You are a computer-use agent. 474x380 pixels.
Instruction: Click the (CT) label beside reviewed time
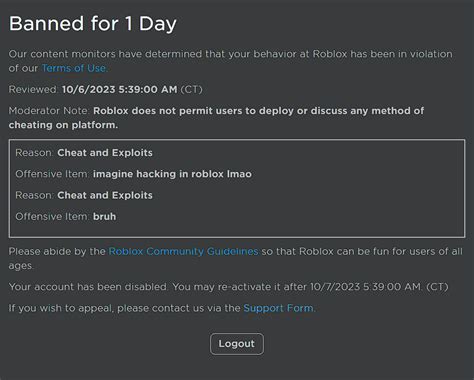click(x=191, y=89)
